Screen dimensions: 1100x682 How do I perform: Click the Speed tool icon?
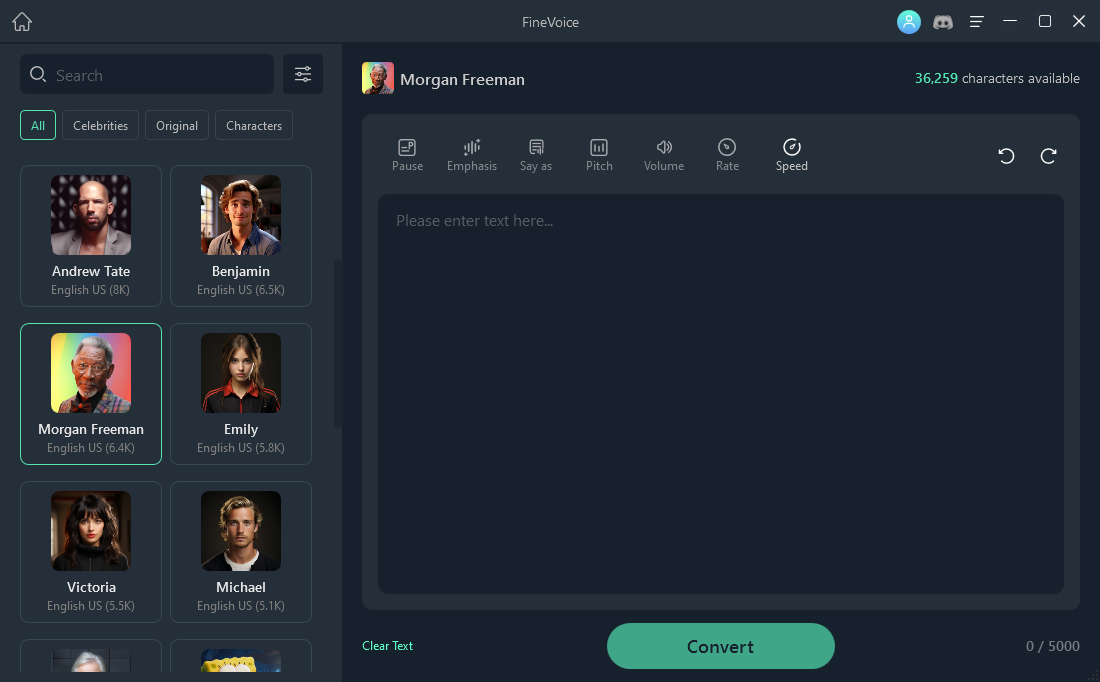point(791,148)
